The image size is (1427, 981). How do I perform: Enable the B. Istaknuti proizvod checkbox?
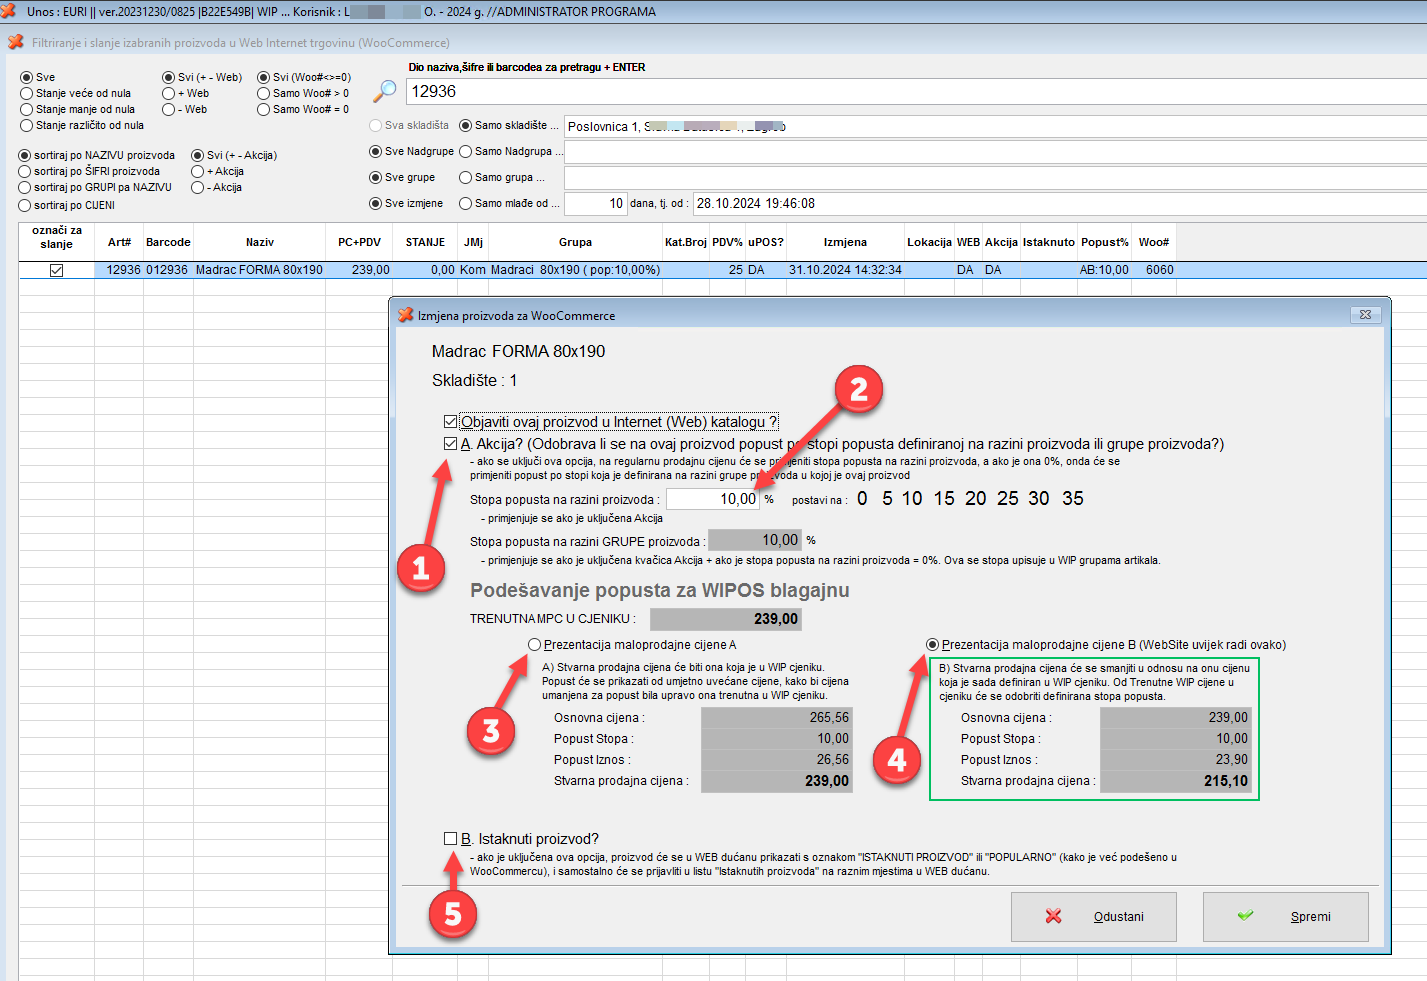tap(451, 839)
